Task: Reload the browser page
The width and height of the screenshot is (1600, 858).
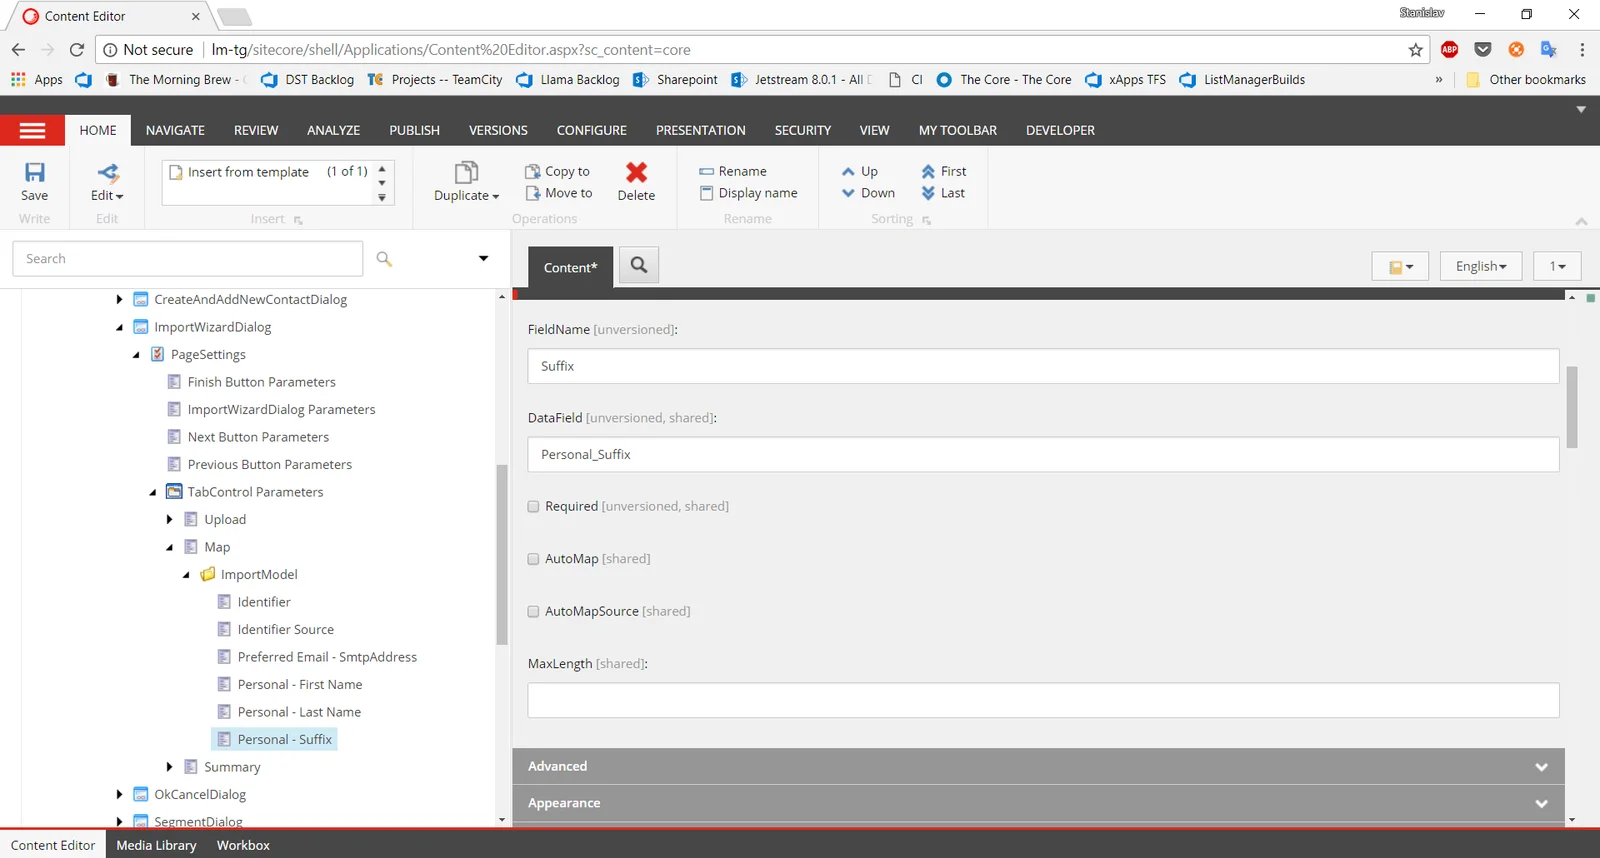Action: click(77, 49)
